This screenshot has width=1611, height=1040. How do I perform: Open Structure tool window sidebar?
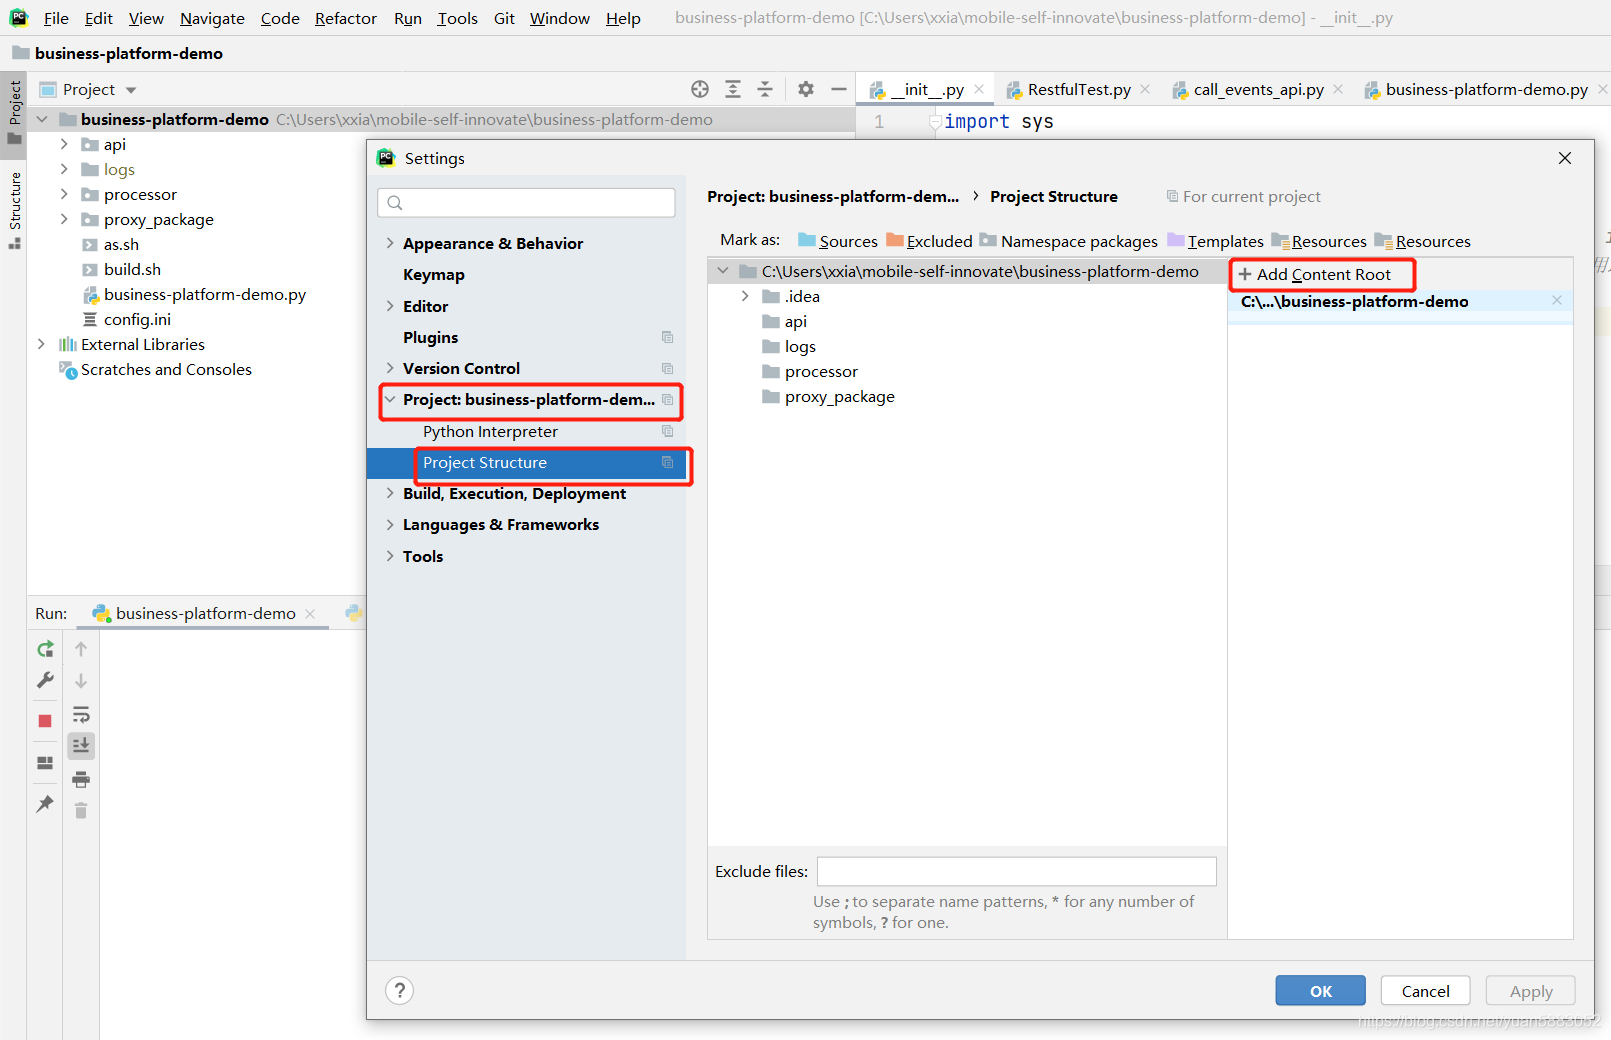[14, 210]
